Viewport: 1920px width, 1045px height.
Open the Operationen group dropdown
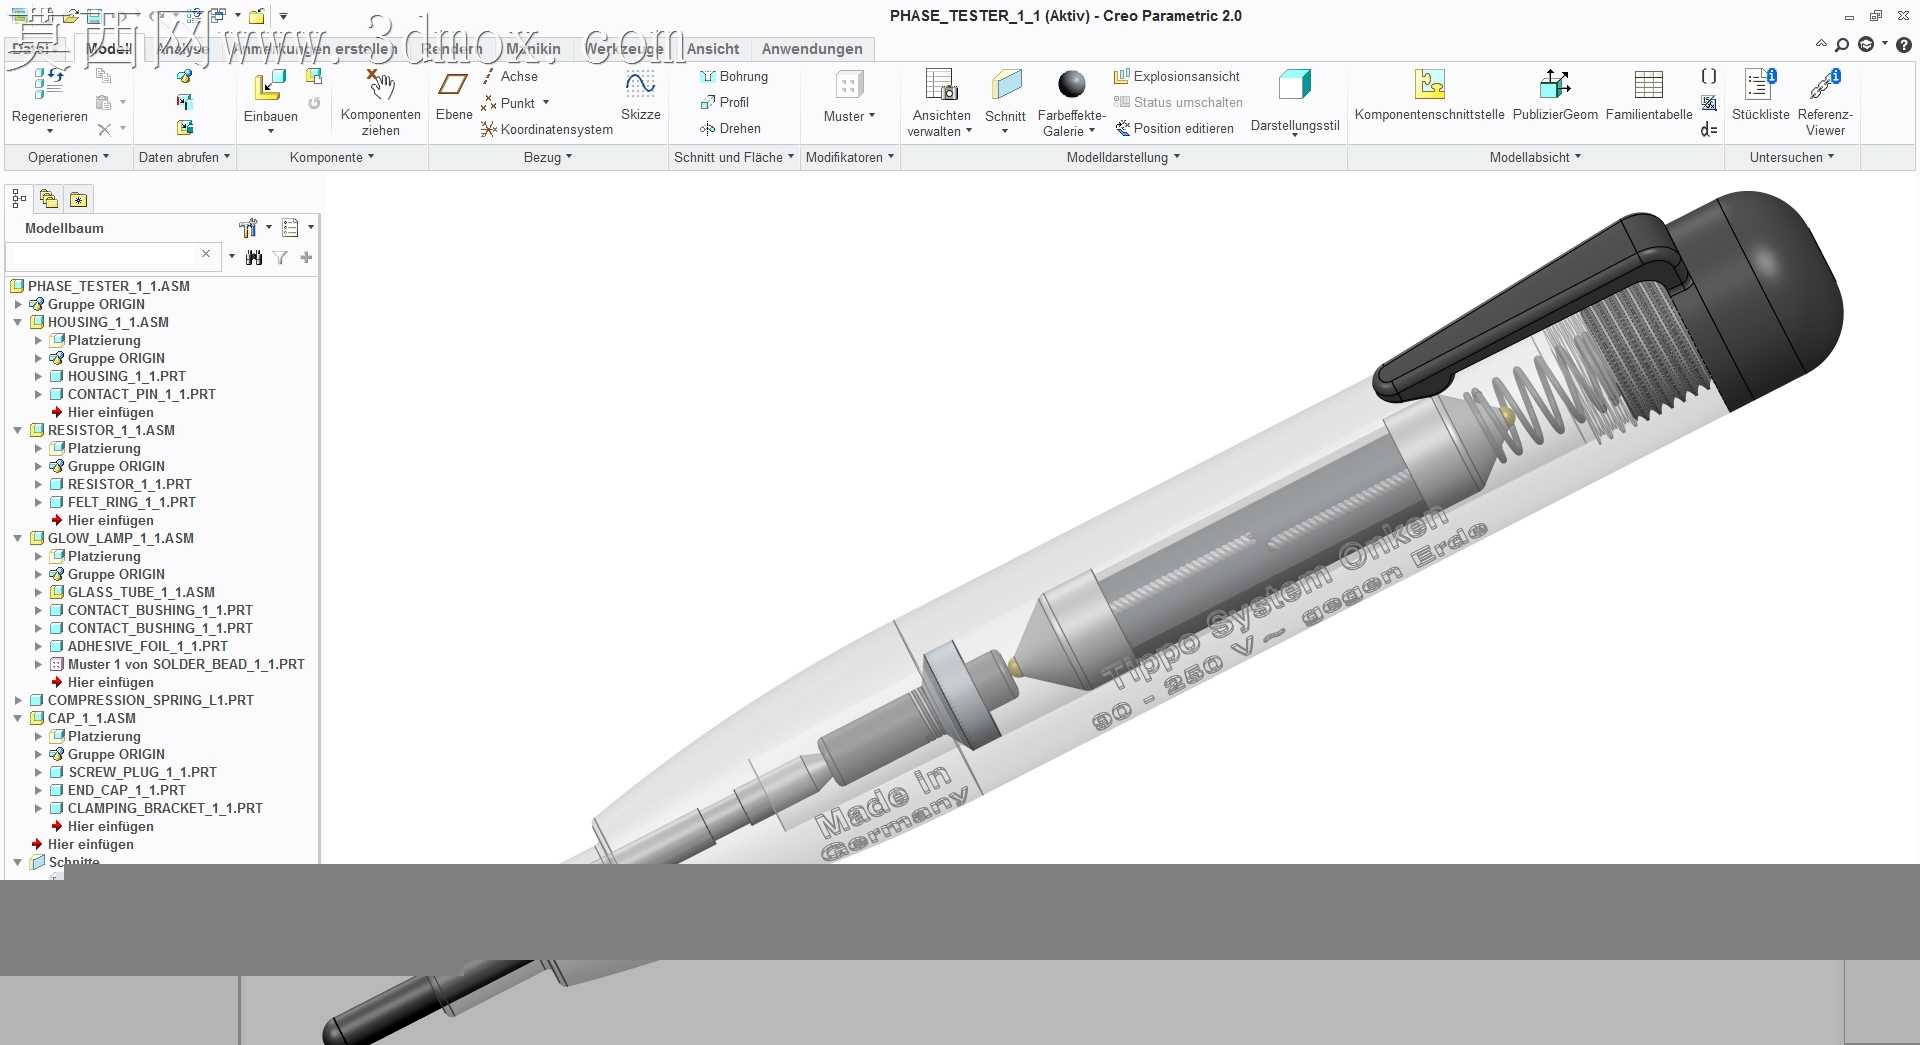pyautogui.click(x=68, y=157)
